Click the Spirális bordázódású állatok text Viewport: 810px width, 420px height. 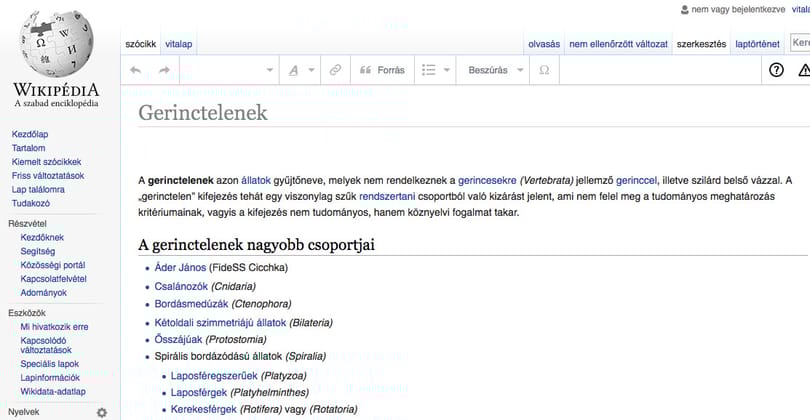coord(218,356)
